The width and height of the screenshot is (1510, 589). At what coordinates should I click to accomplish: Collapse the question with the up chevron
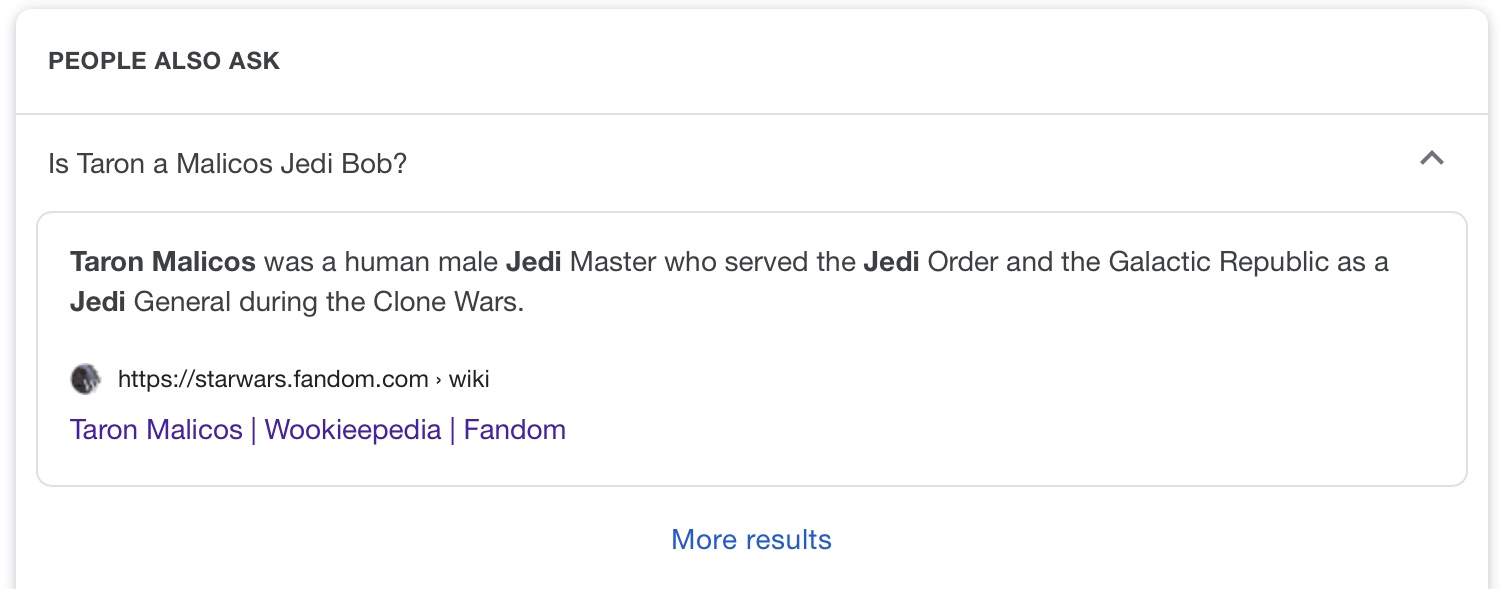point(1432,159)
